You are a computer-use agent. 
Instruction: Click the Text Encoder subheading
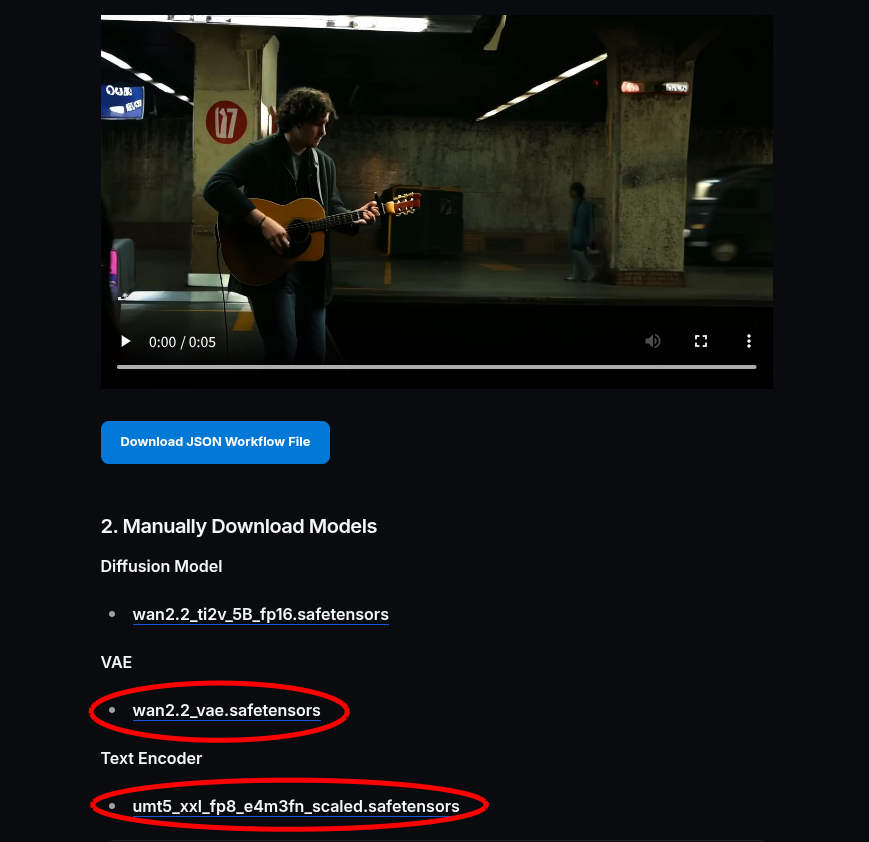click(151, 758)
